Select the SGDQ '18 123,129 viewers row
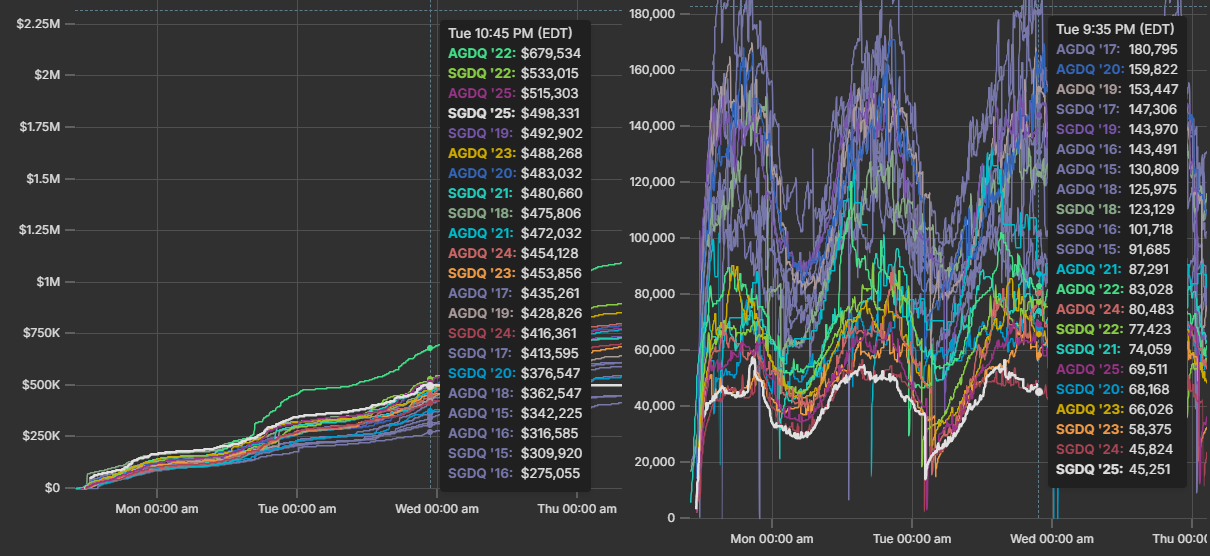Image resolution: width=1210 pixels, height=556 pixels. (x=1117, y=209)
